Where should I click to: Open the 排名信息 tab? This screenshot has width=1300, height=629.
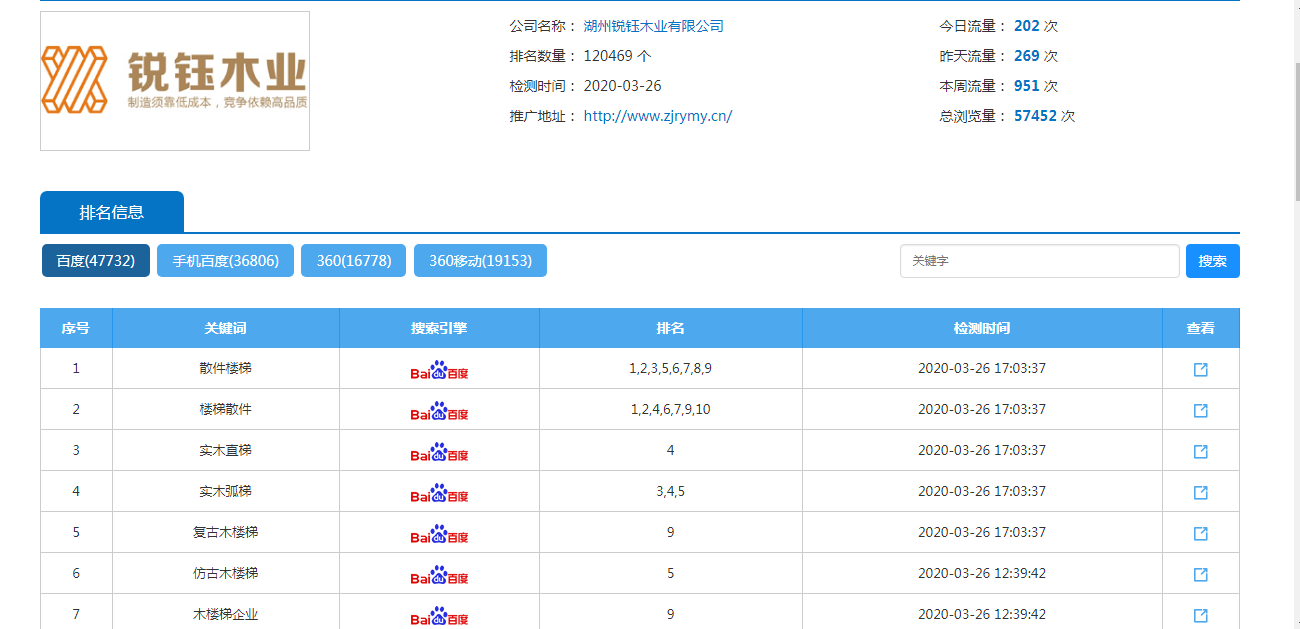point(111,211)
